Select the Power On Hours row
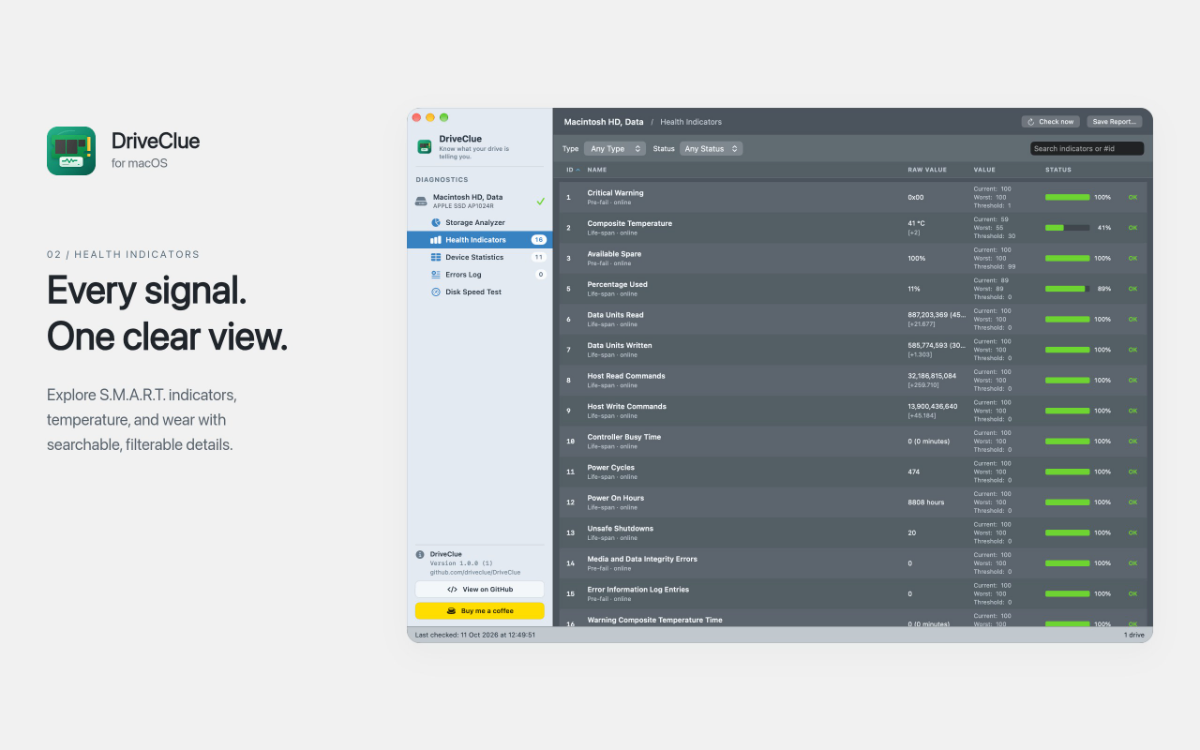The height and width of the screenshot is (750, 1200). tap(853, 503)
